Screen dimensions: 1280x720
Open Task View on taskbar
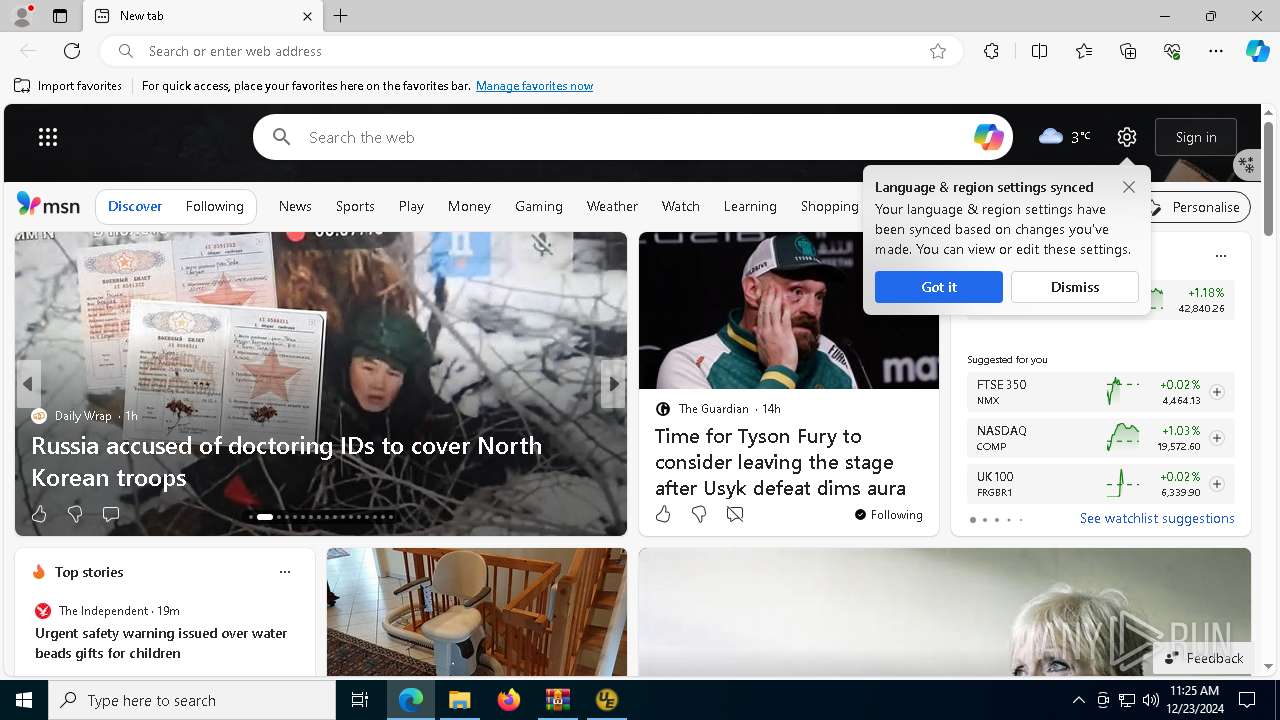pyautogui.click(x=360, y=700)
